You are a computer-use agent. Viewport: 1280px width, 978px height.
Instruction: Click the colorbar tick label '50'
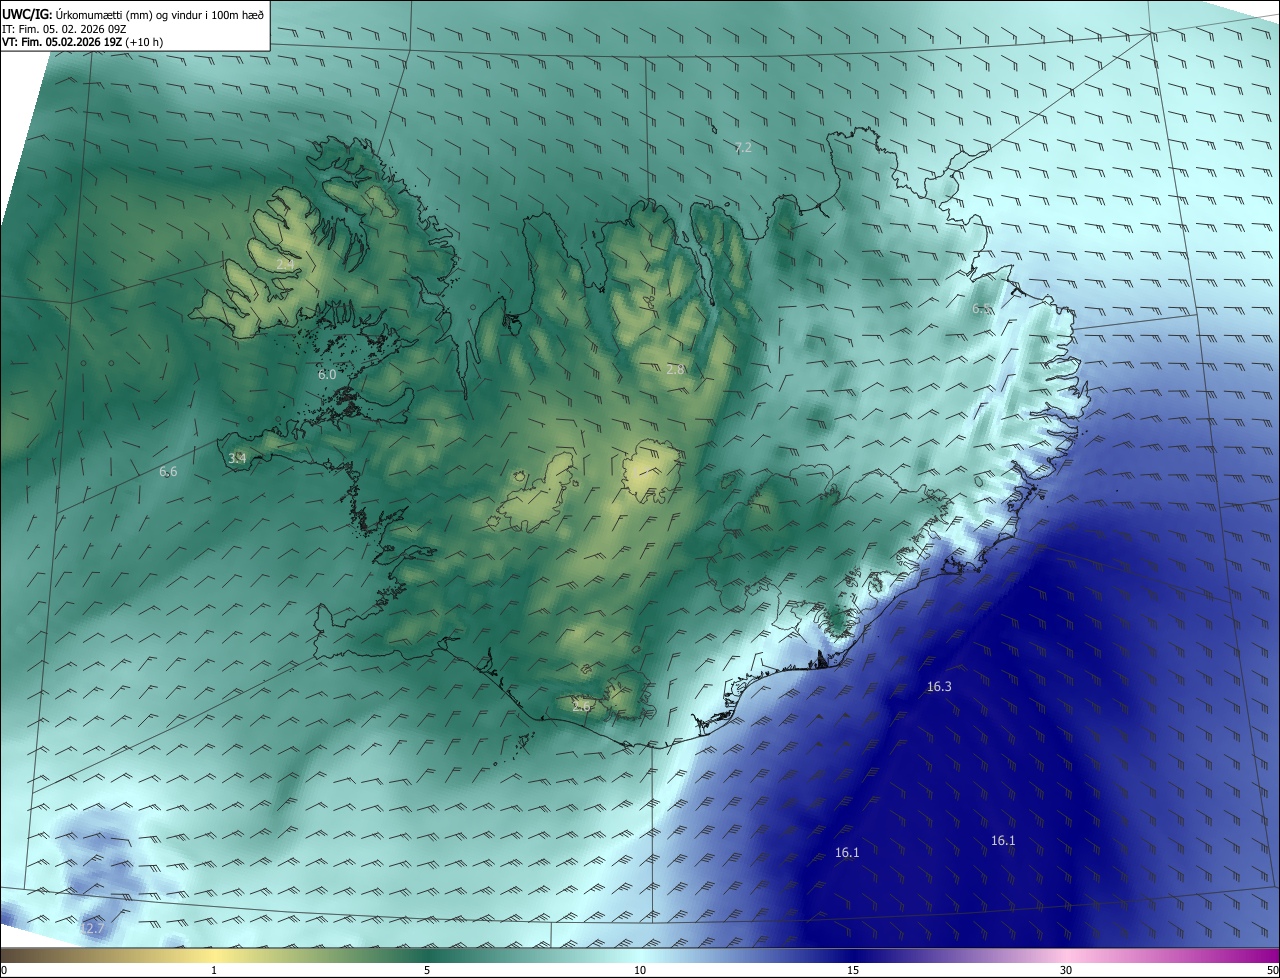pyautogui.click(x=1272, y=970)
